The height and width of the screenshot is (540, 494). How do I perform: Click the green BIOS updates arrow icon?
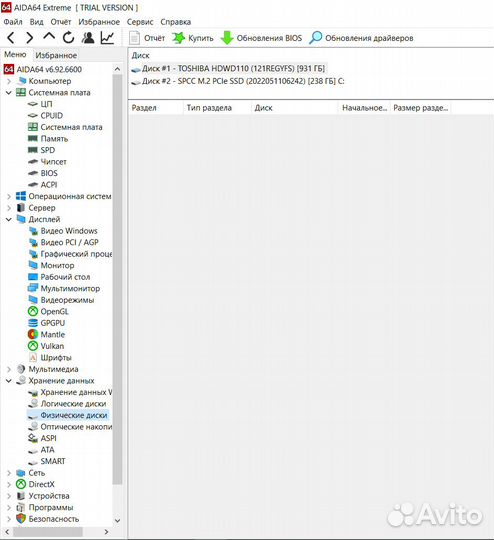pos(227,38)
